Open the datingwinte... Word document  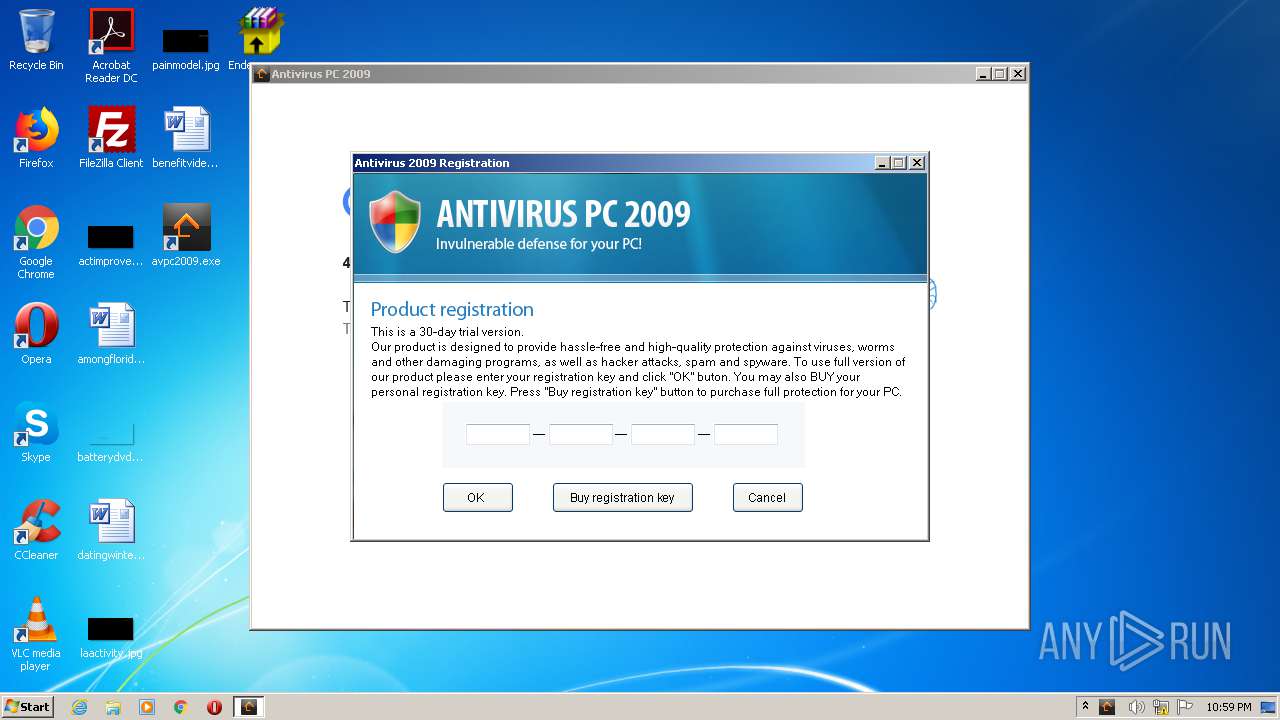pos(111,530)
